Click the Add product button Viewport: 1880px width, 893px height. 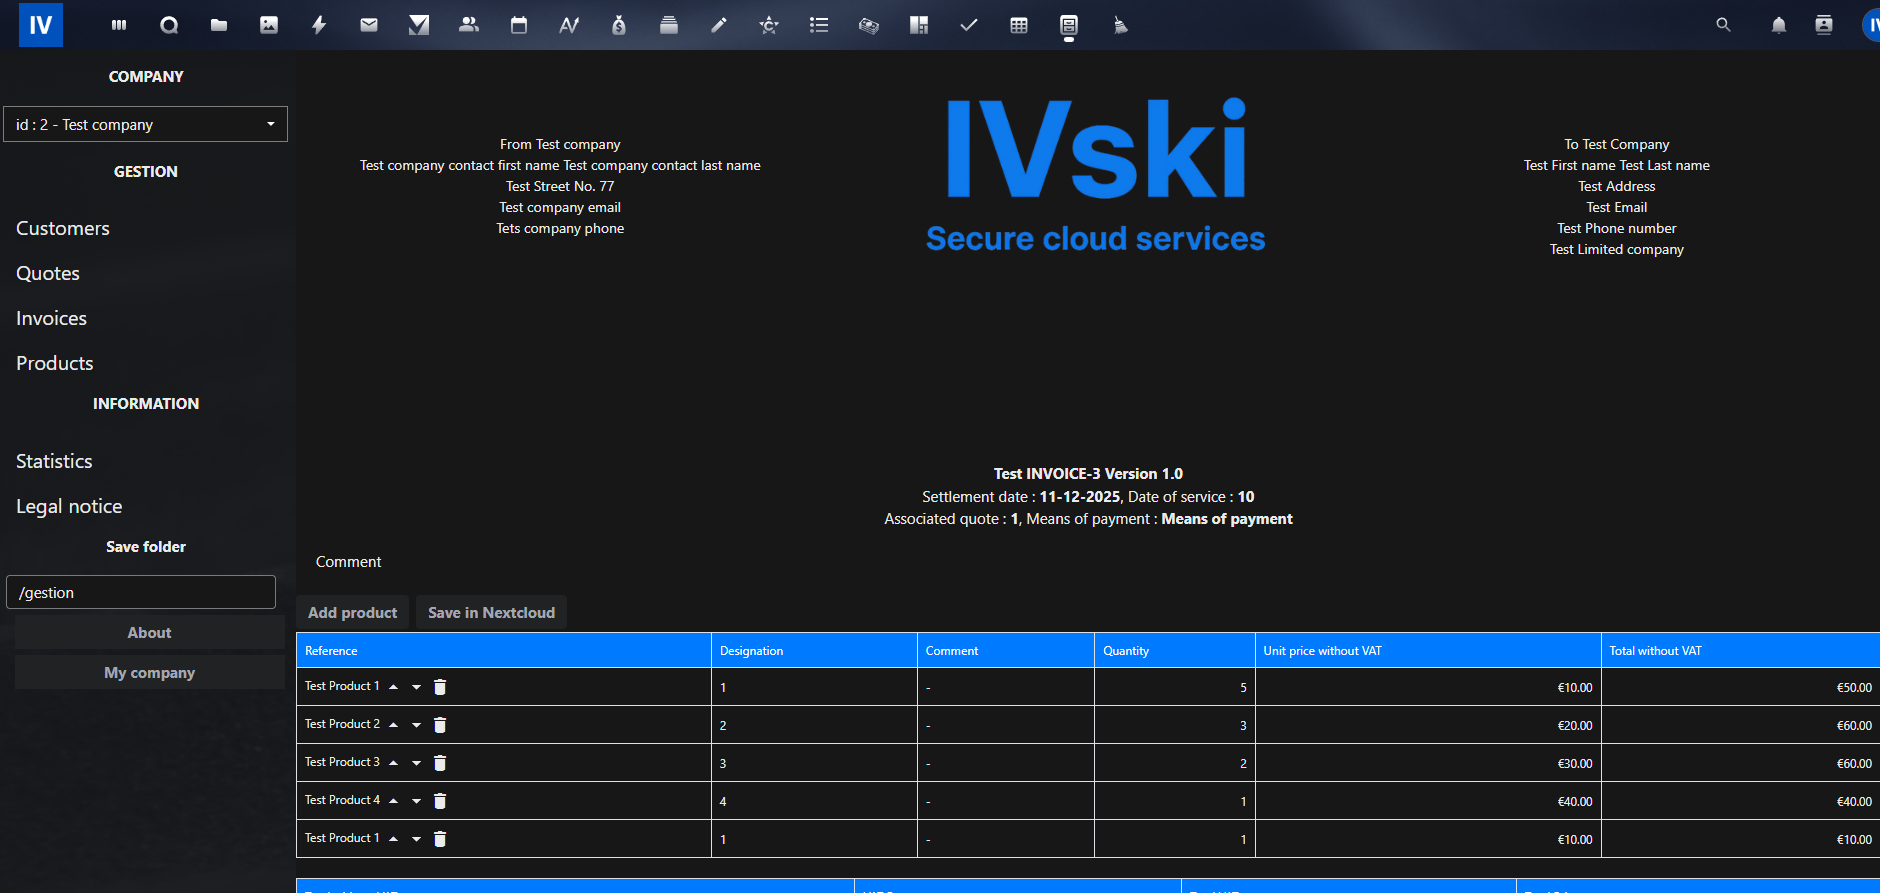tap(352, 613)
